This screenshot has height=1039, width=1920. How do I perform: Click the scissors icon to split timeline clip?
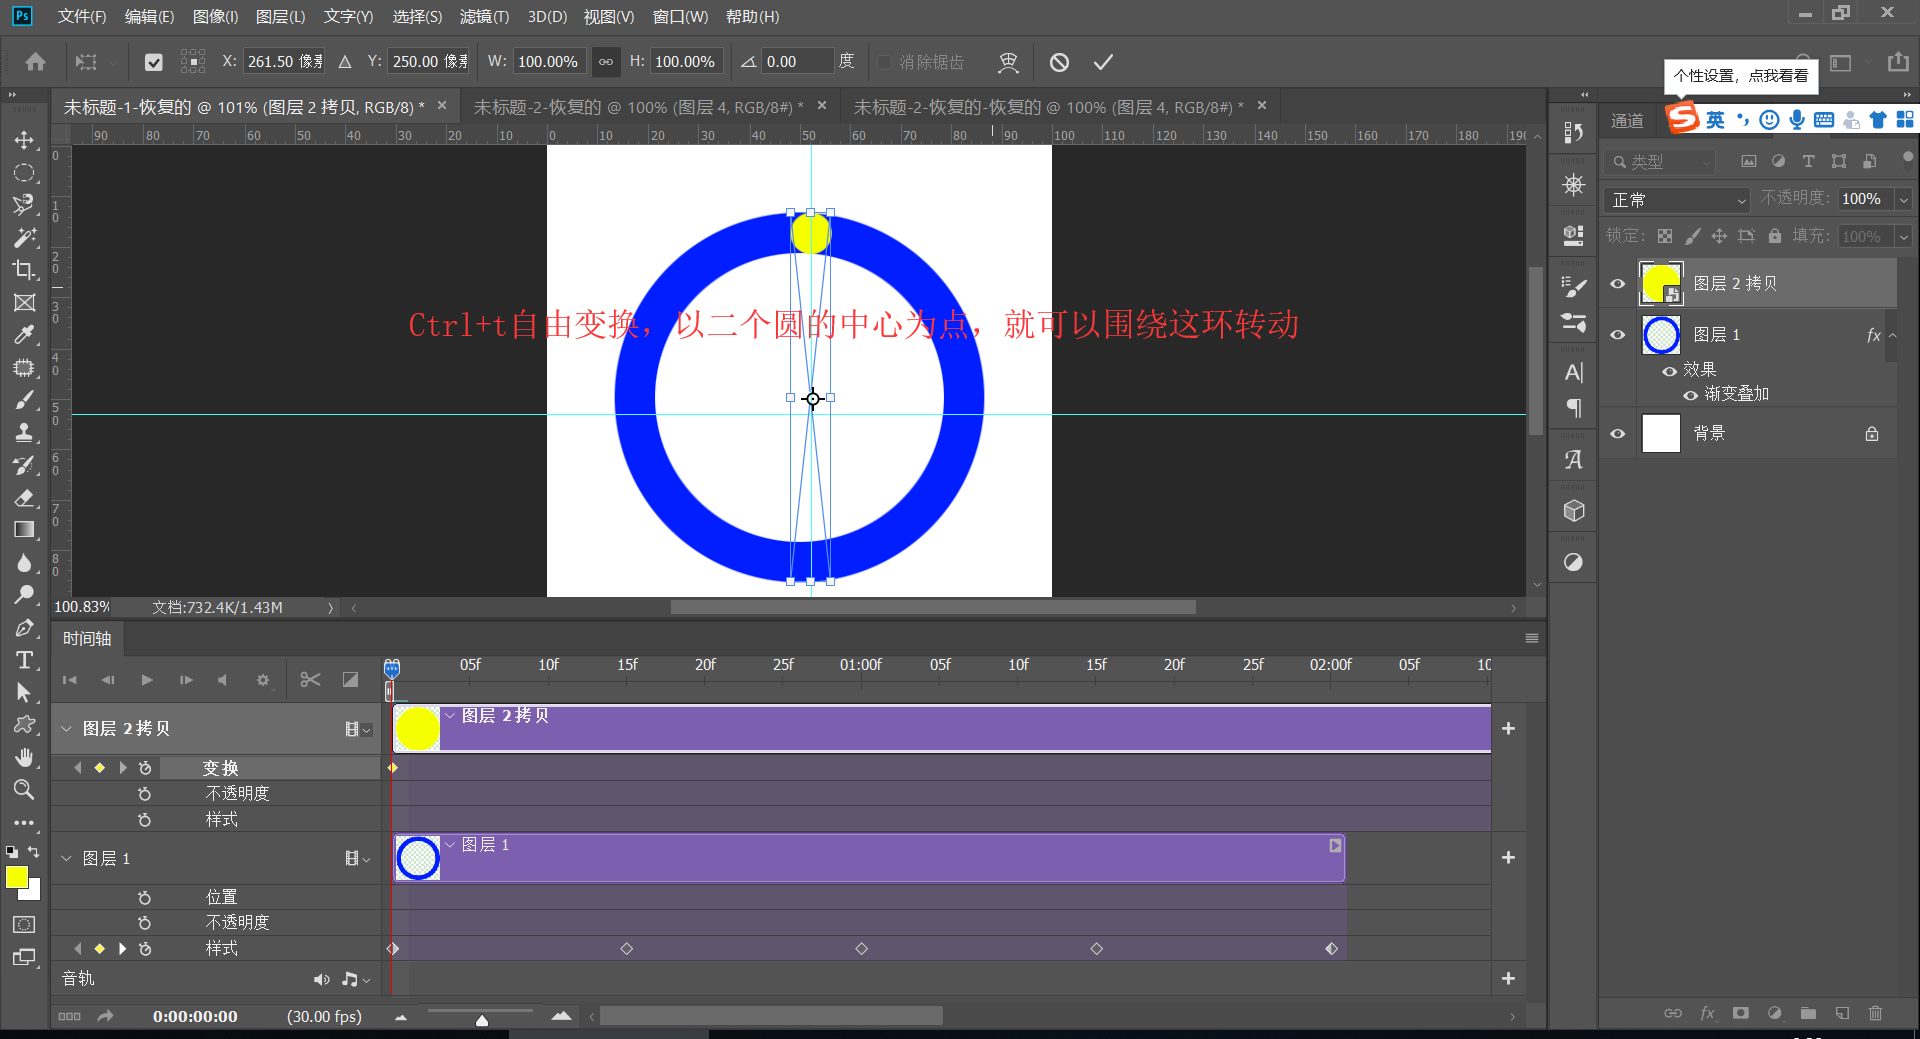pyautogui.click(x=310, y=679)
